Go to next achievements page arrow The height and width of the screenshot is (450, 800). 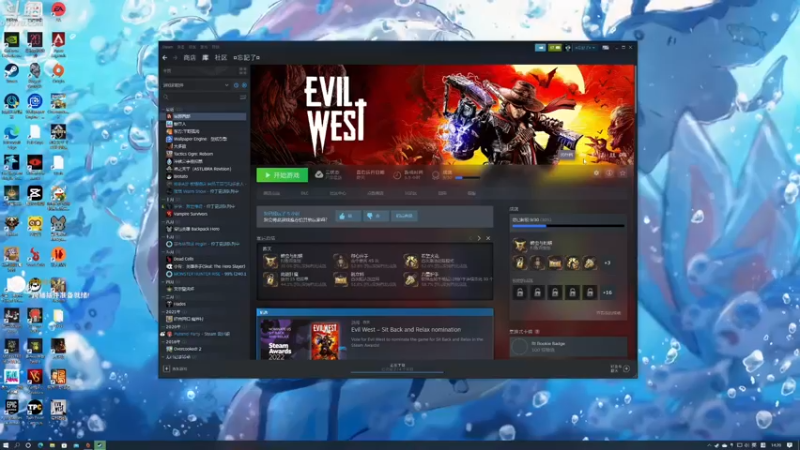(479, 238)
